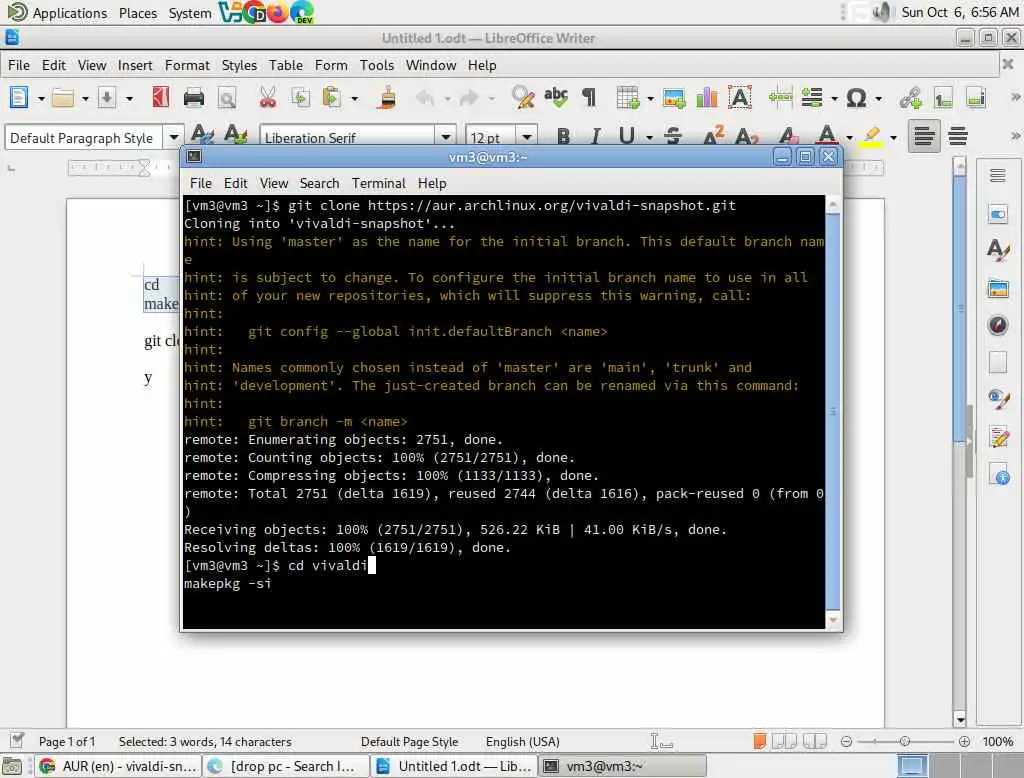Viewport: 1024px width, 778px height.
Task: Click the New document icon in Writer toolbar
Action: pos(19,98)
